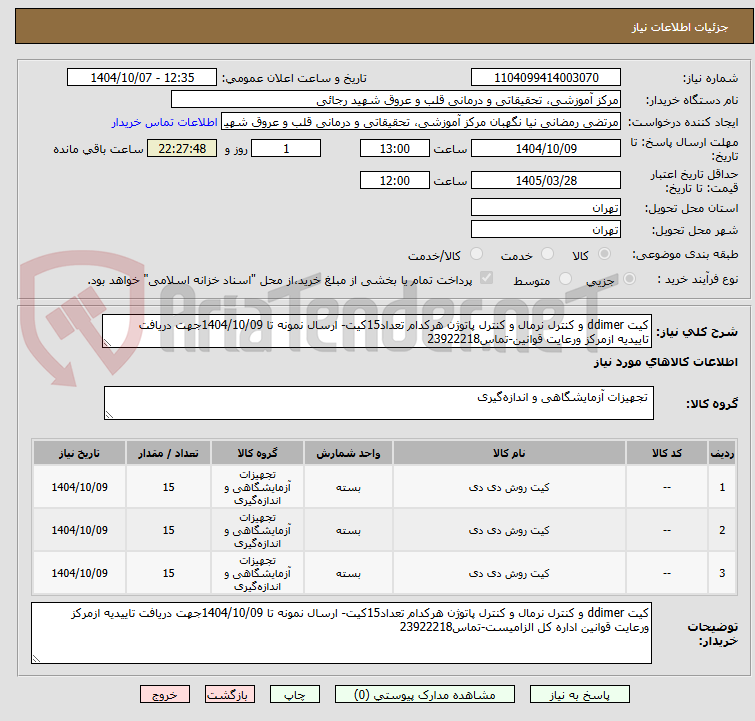Click the استان محل تحویل field
The height and width of the screenshot is (721, 755).
pyautogui.click(x=546, y=208)
